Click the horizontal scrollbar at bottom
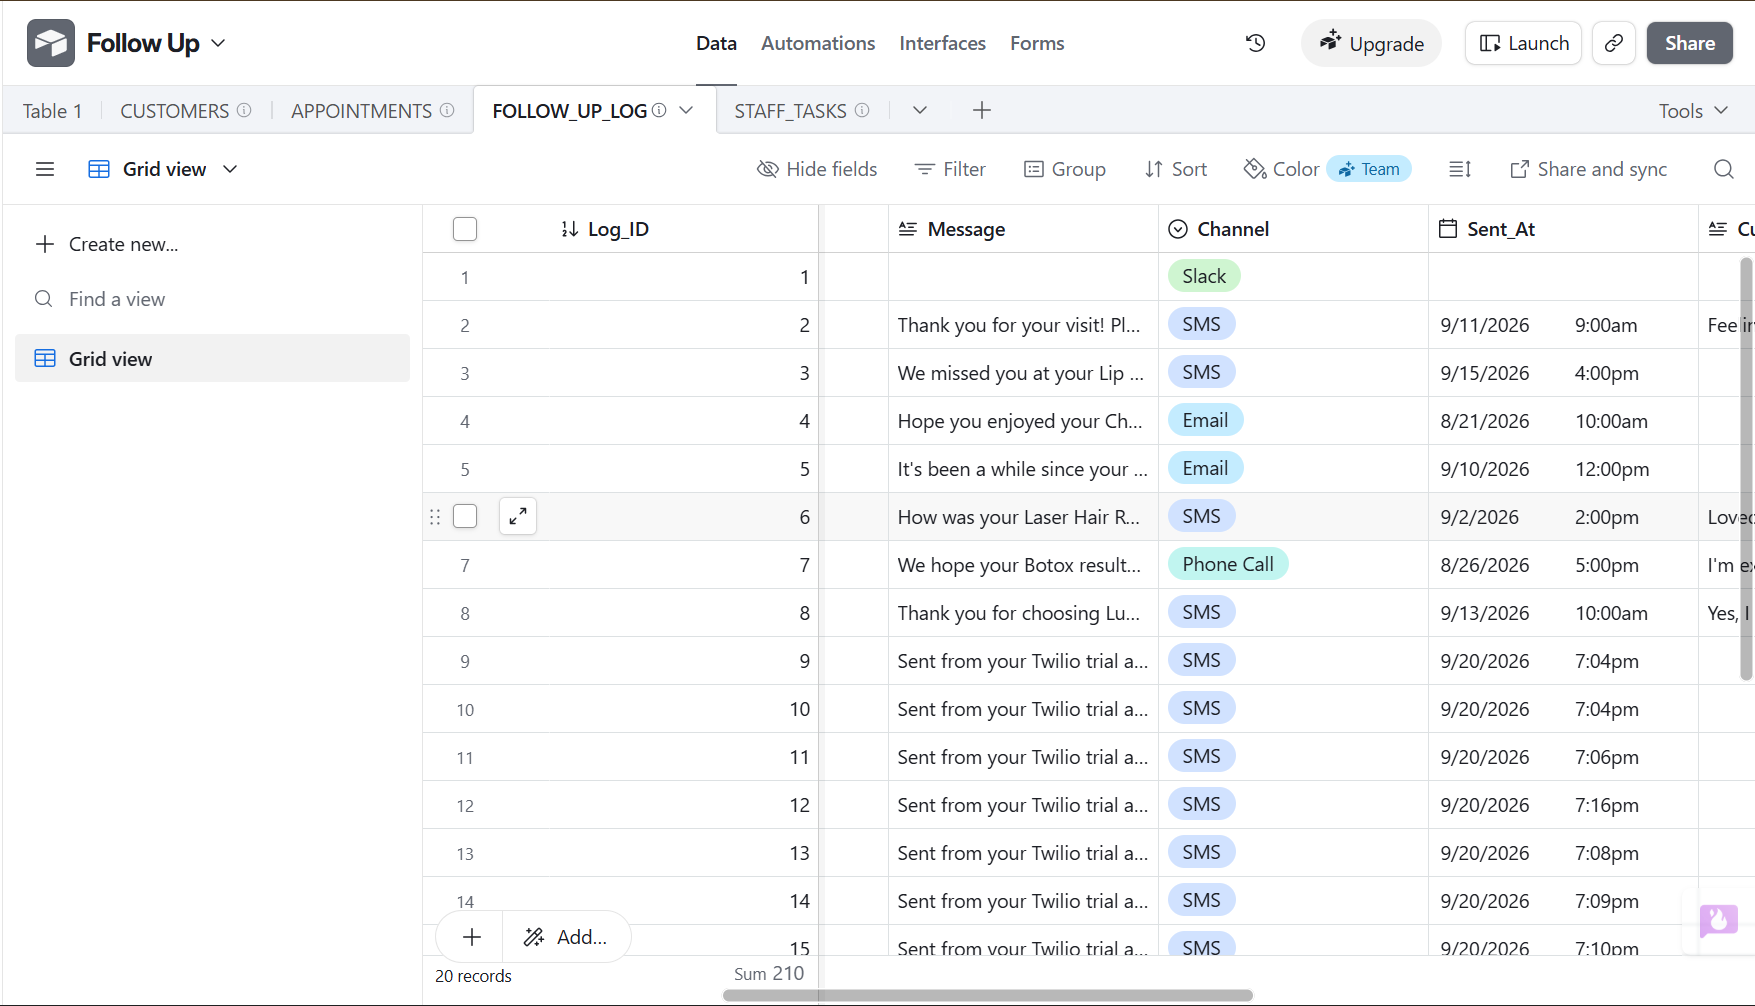This screenshot has width=1755, height=1006. click(988, 995)
